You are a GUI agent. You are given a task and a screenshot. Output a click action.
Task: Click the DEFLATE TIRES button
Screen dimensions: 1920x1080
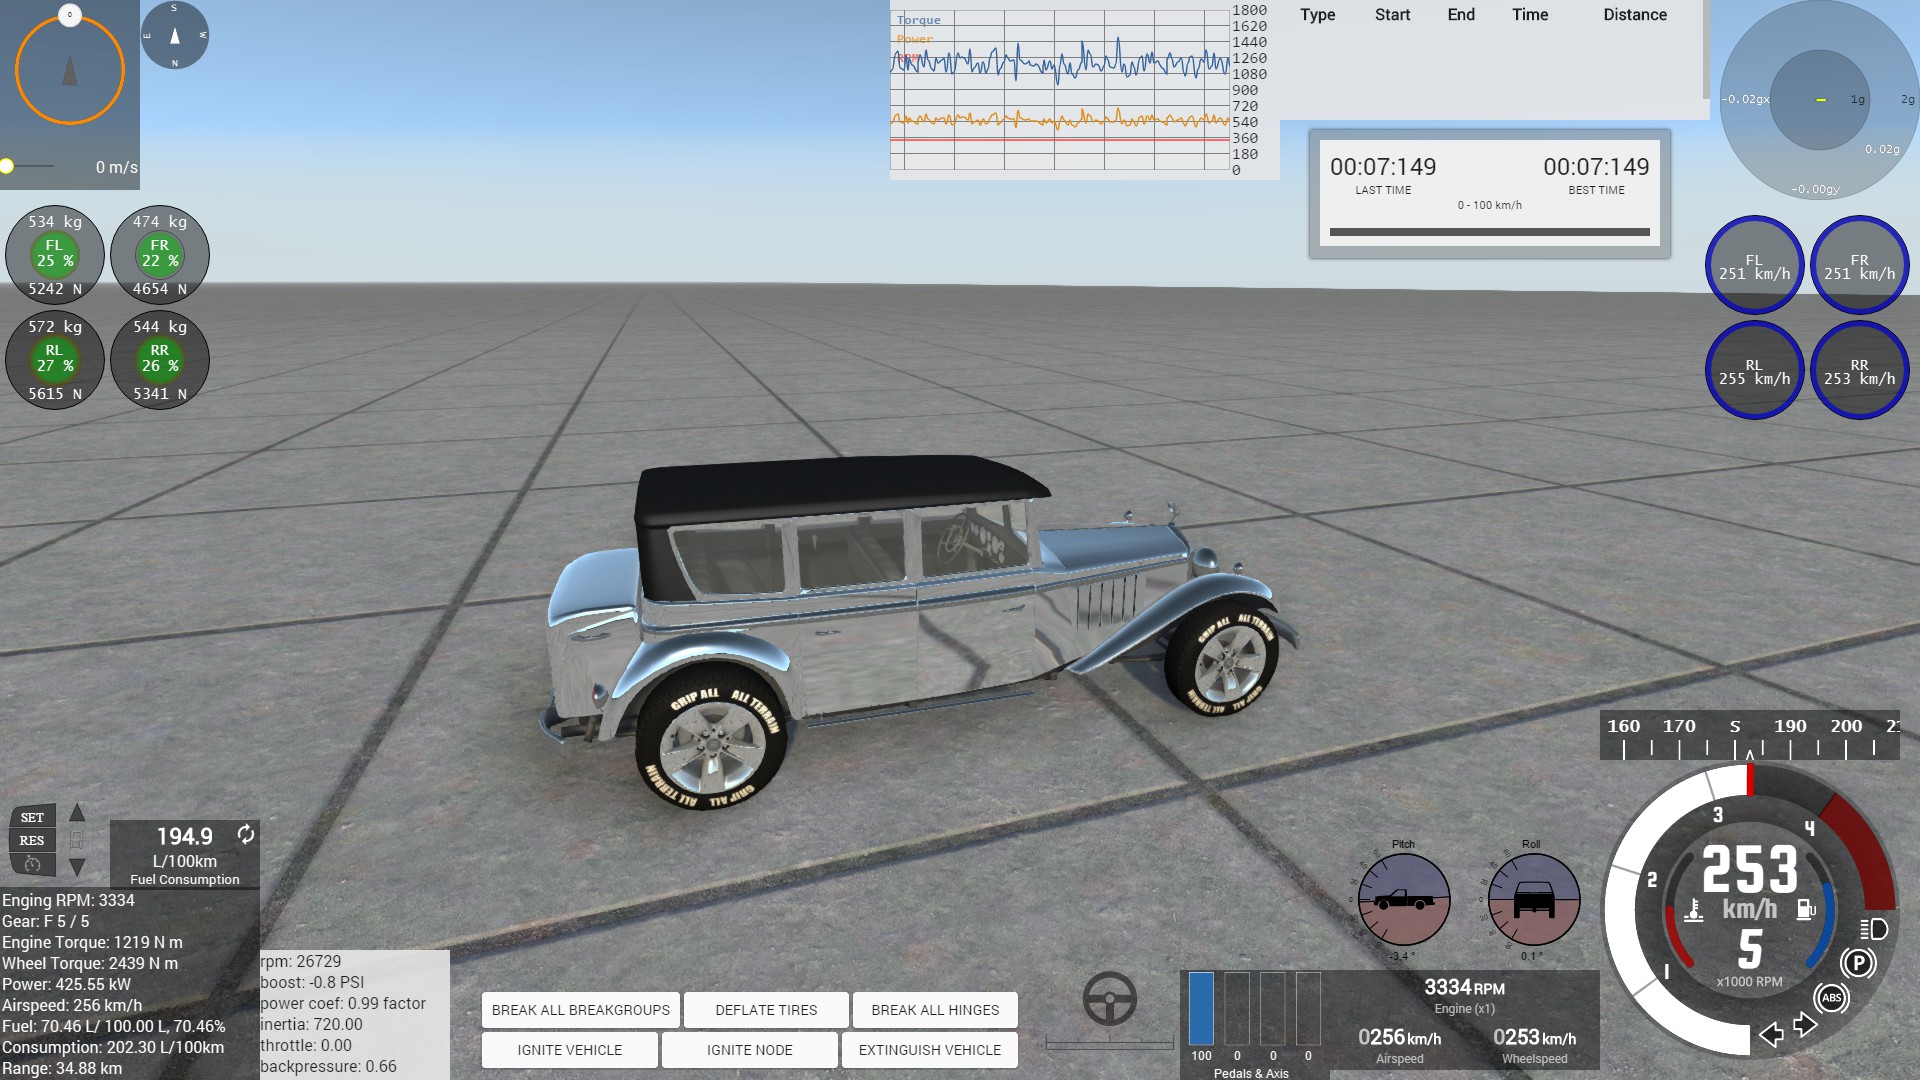coord(766,1010)
